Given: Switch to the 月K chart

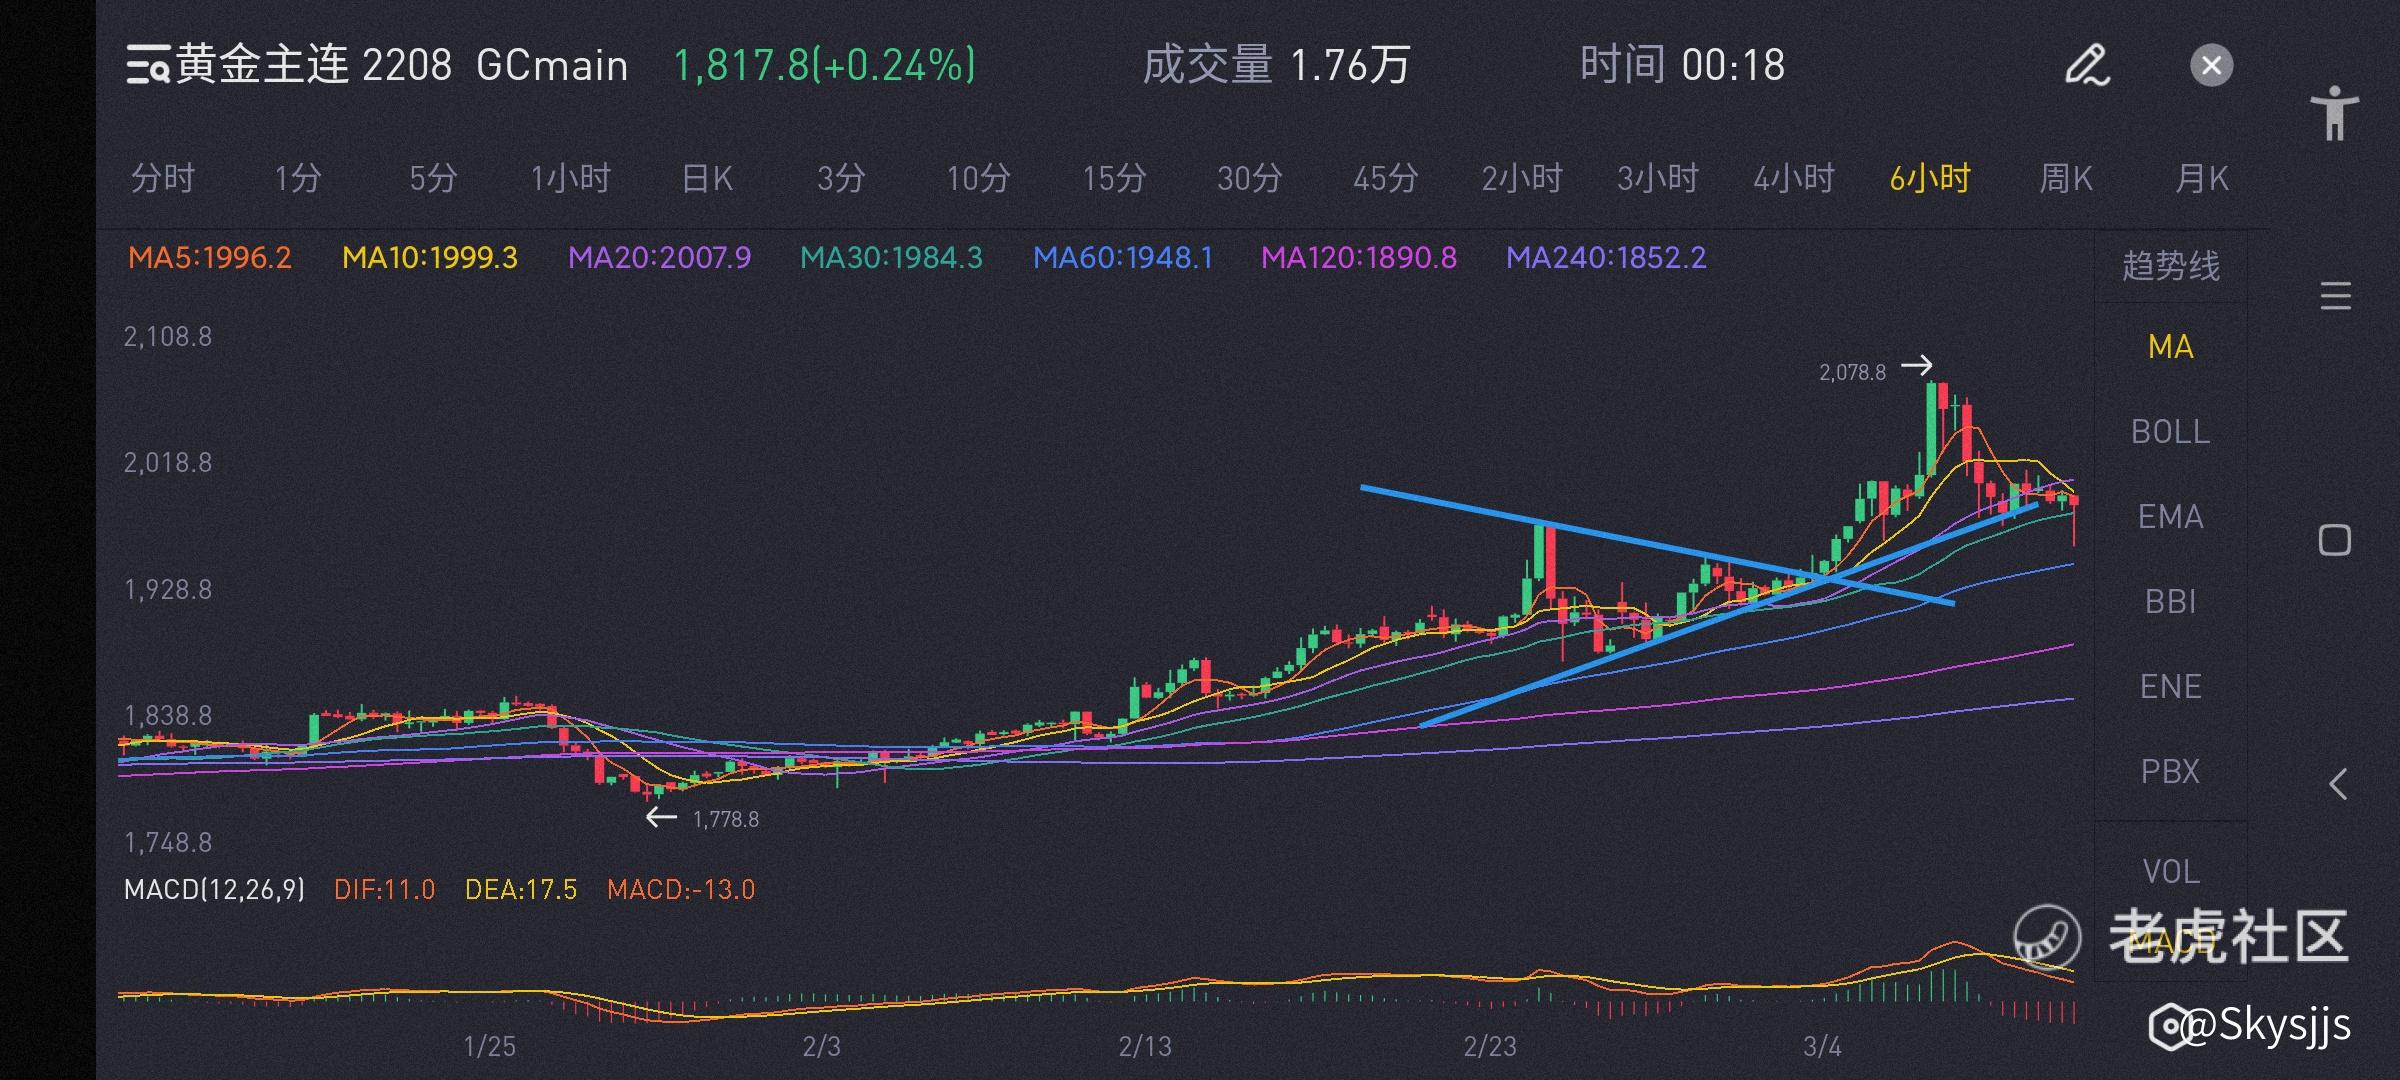Looking at the screenshot, I should [2202, 179].
